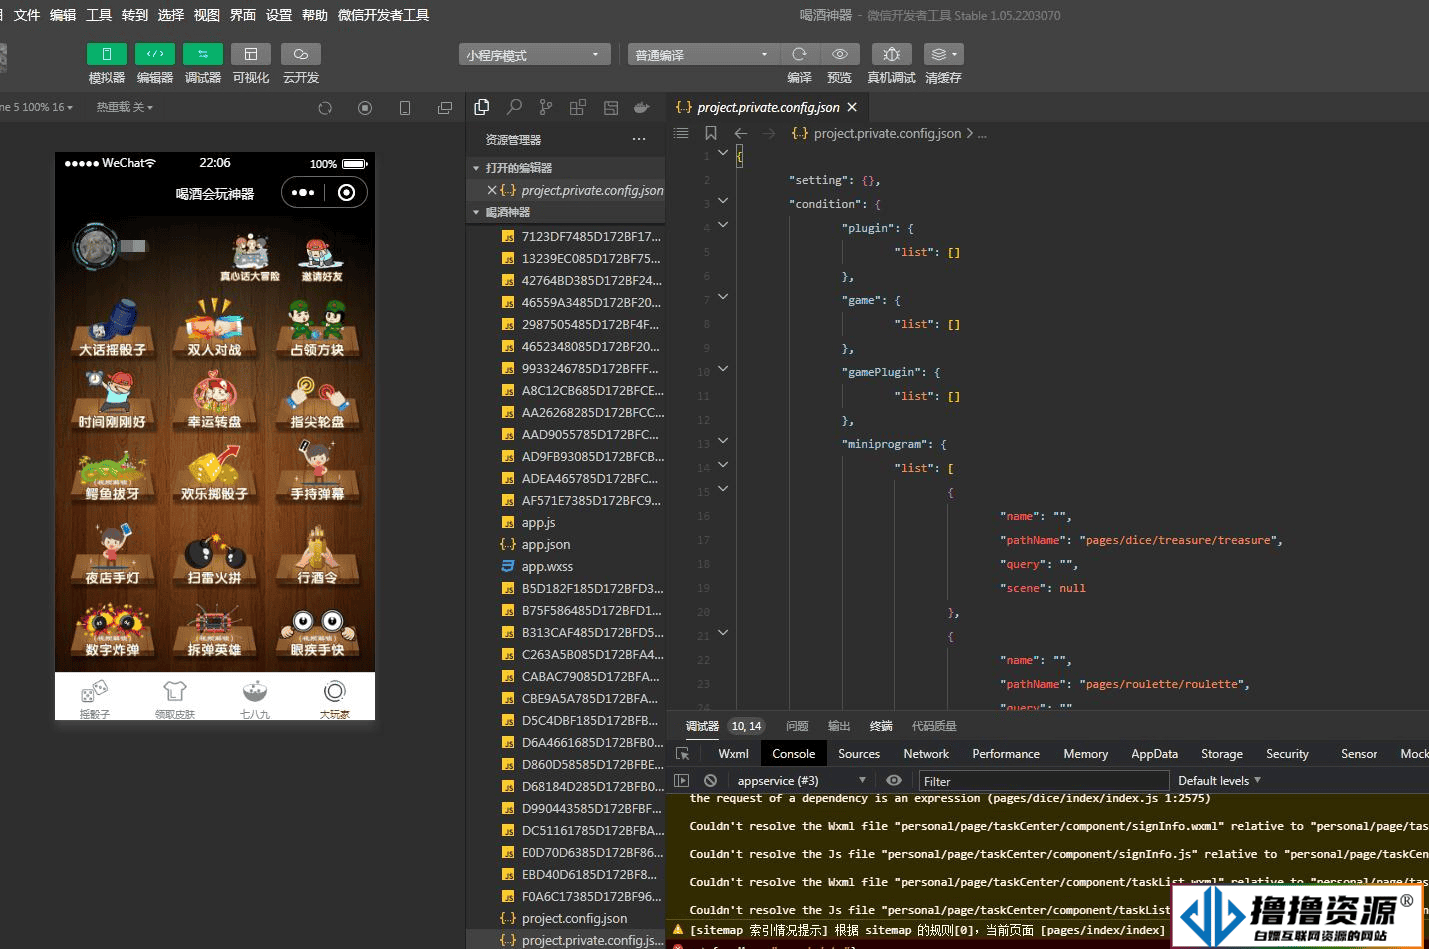Open the appservice (#3) context dropdown
The height and width of the screenshot is (949, 1429).
(x=801, y=781)
